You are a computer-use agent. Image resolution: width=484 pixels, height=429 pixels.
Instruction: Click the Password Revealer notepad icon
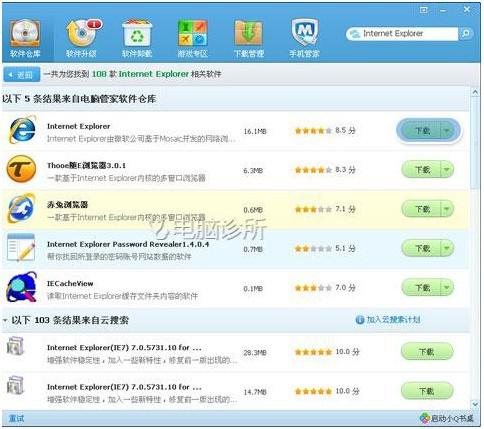pos(21,247)
